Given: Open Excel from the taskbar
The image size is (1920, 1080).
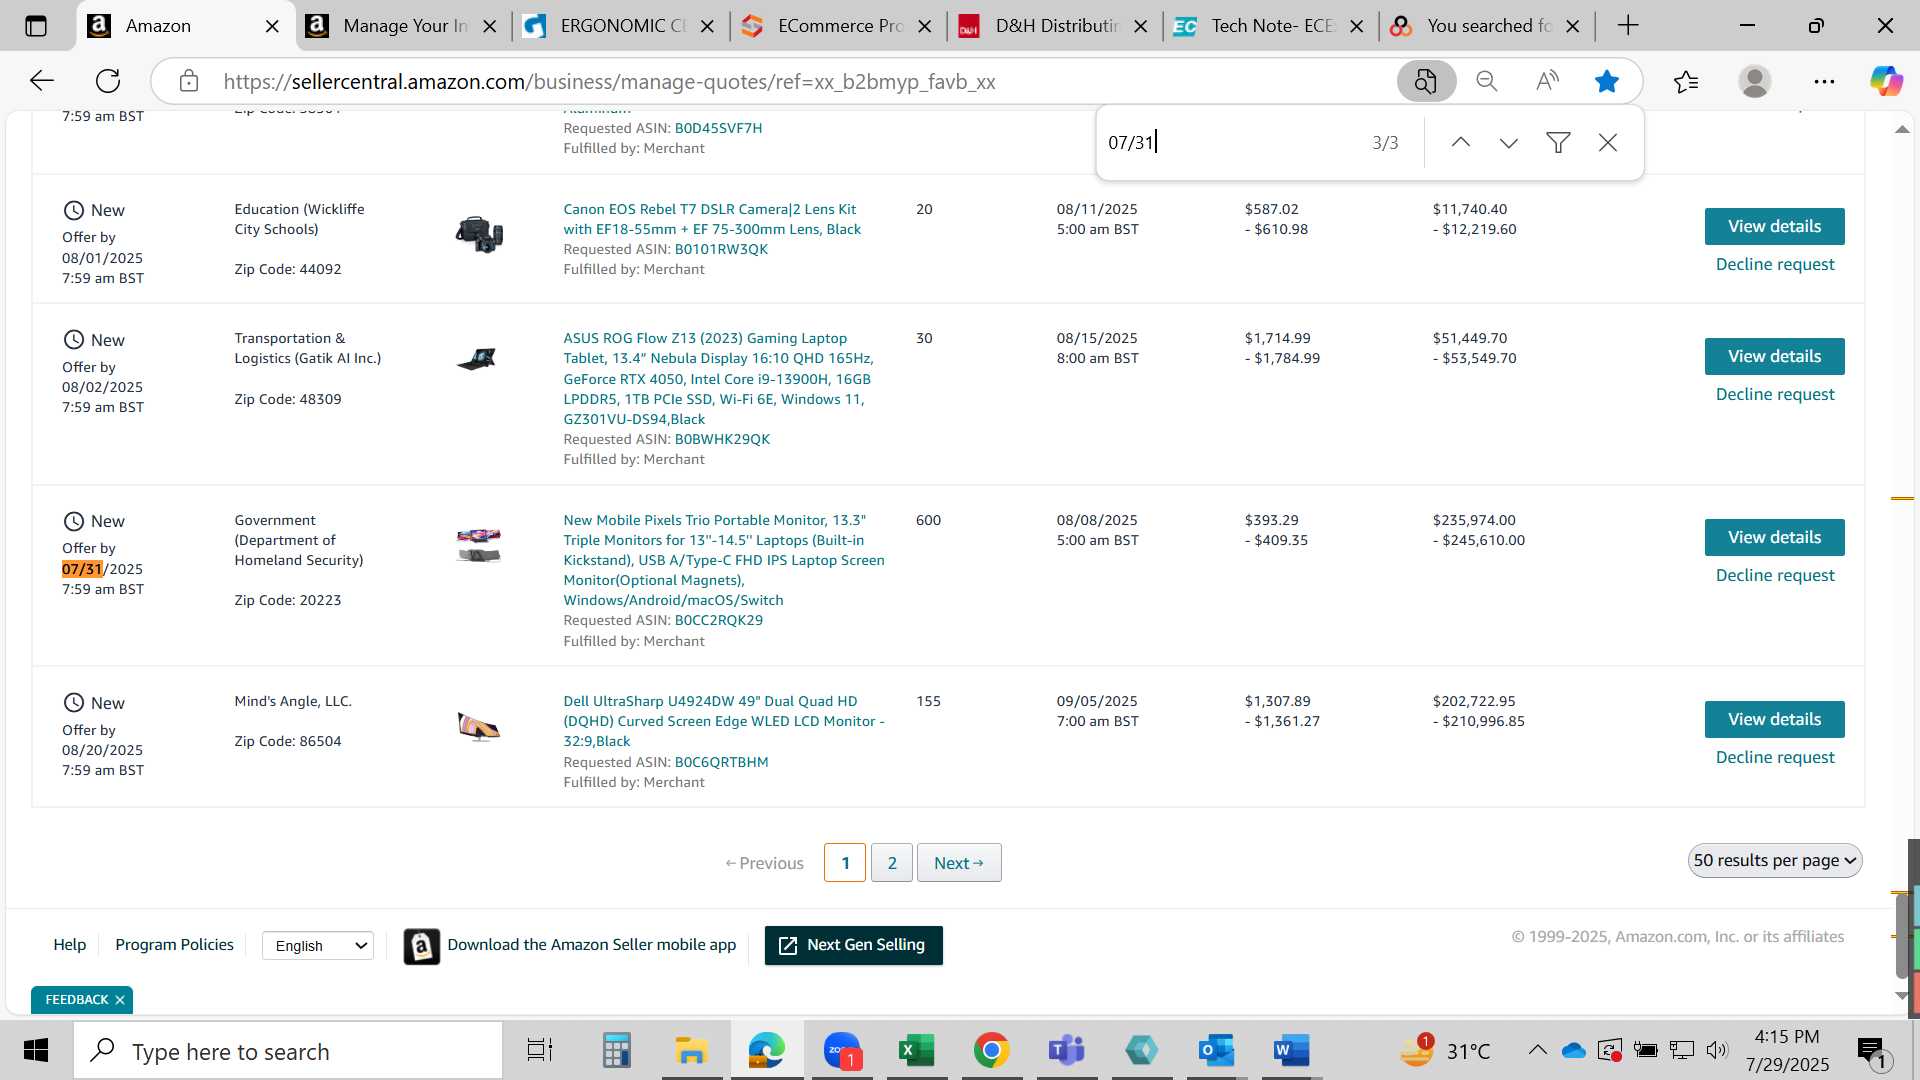Looking at the screenshot, I should coord(916,1051).
